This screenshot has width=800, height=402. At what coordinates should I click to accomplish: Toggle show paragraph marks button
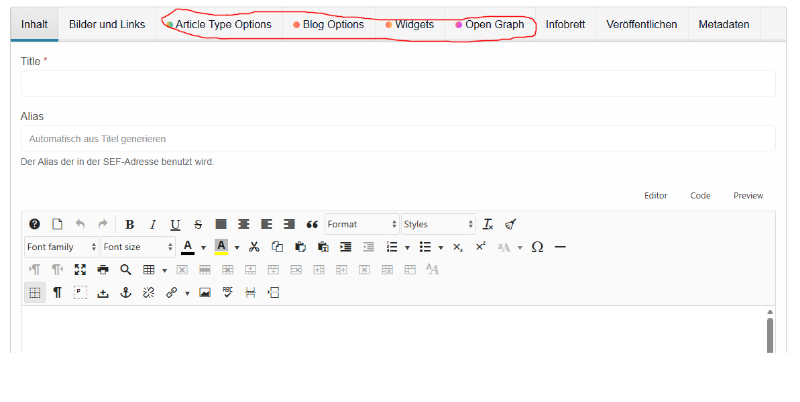57,293
